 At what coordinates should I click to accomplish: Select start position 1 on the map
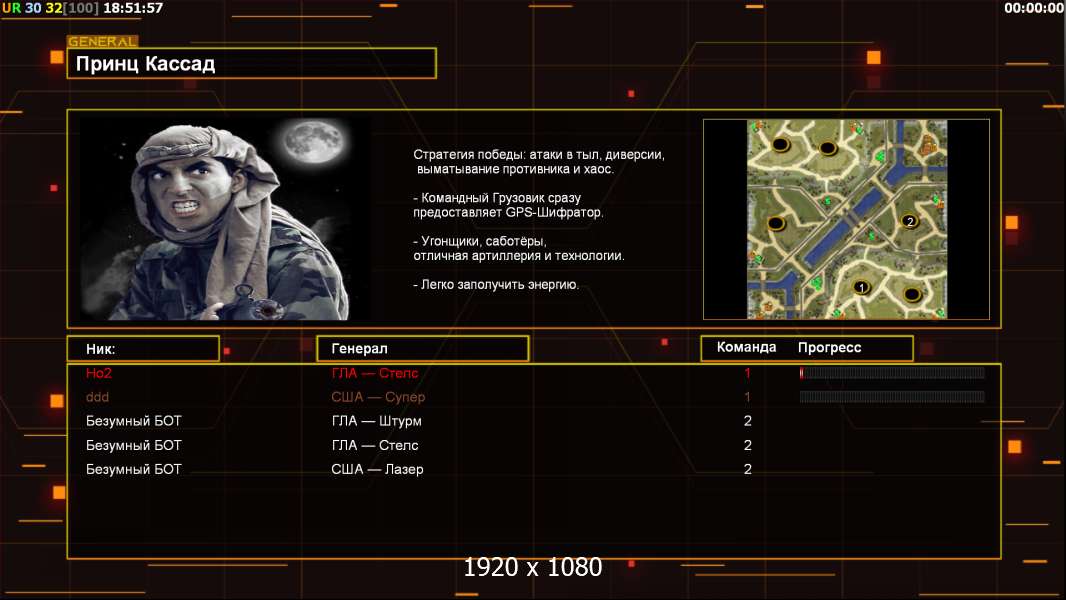(861, 287)
